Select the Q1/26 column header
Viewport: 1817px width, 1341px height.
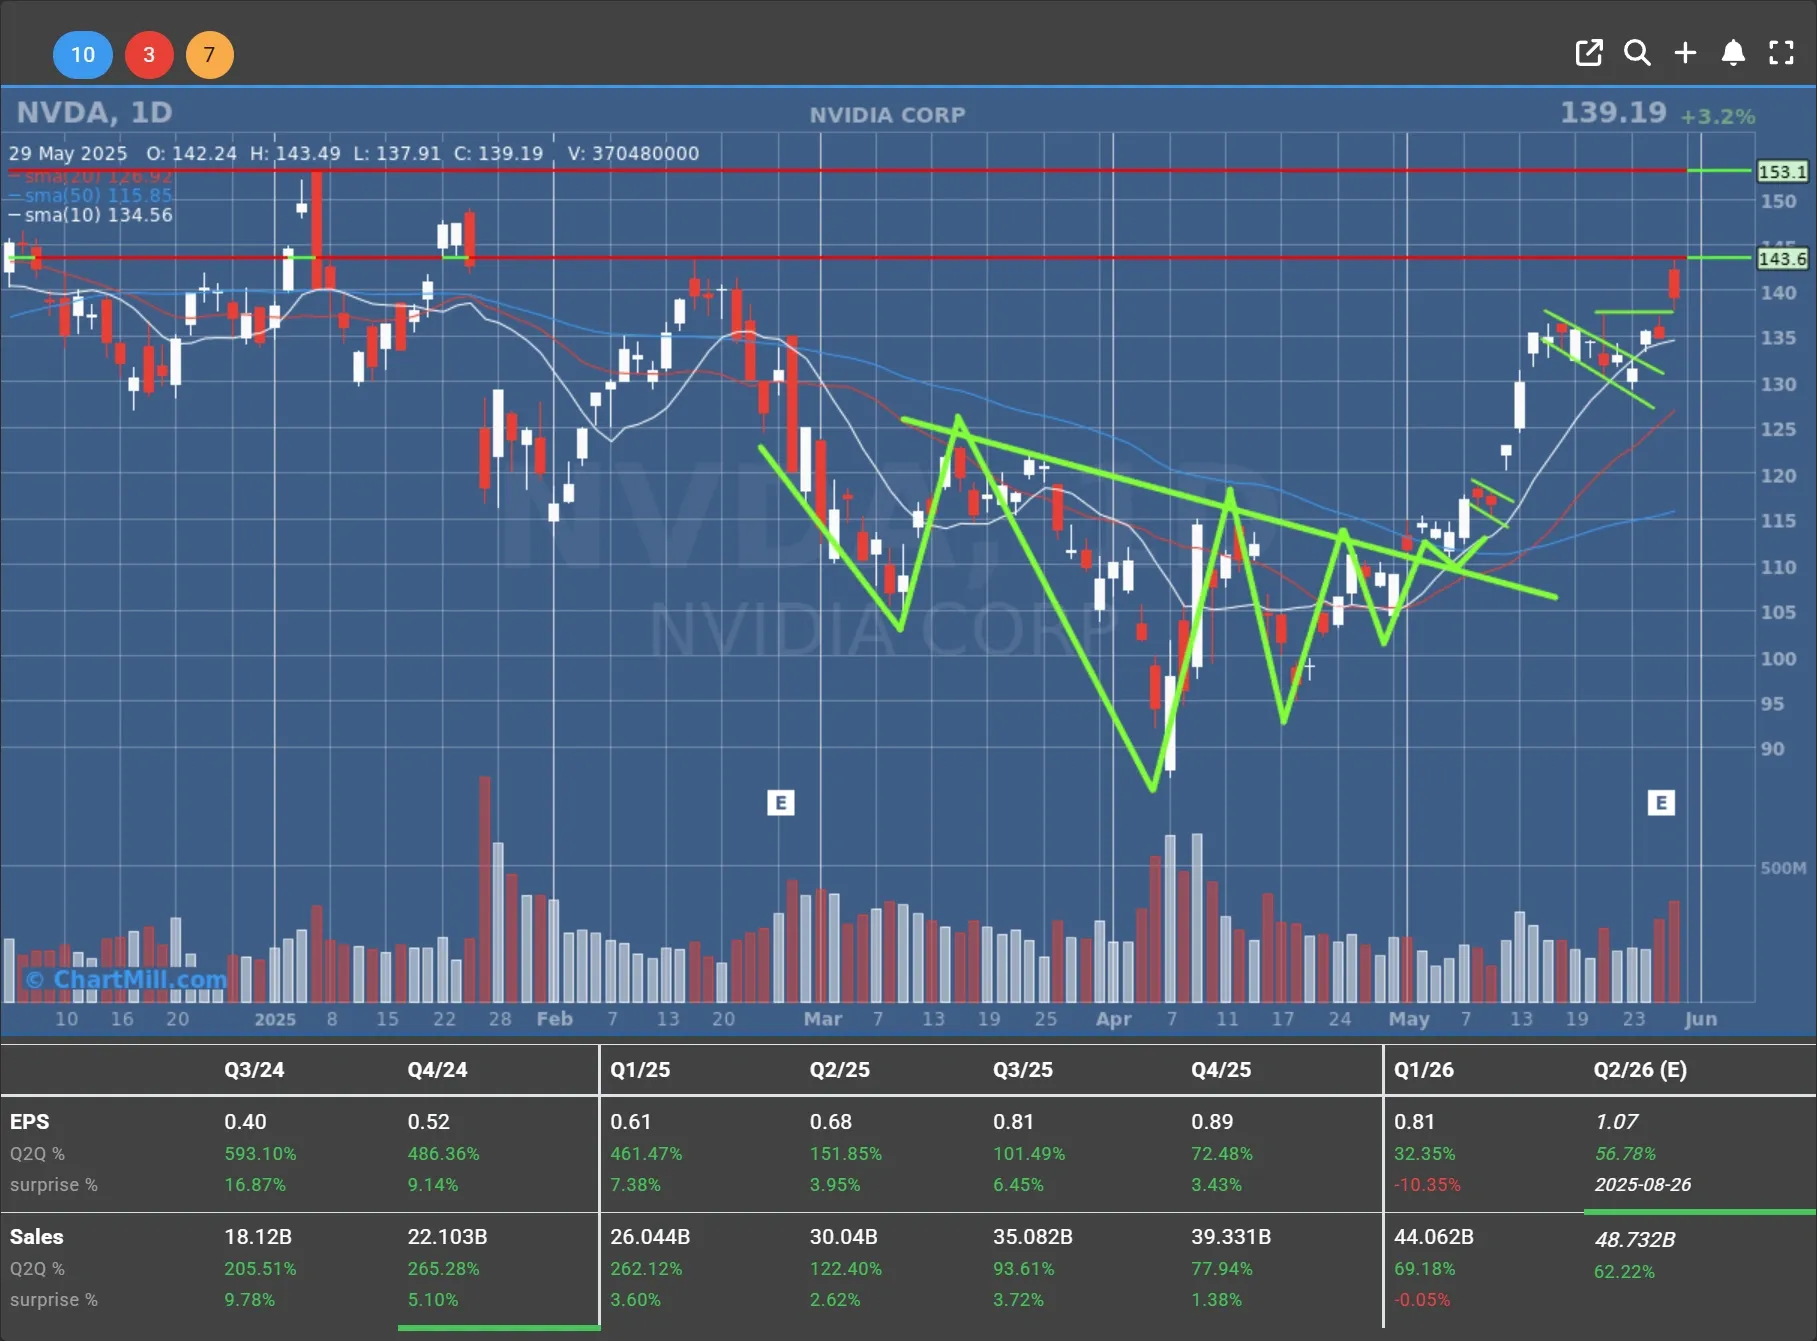[1424, 1069]
